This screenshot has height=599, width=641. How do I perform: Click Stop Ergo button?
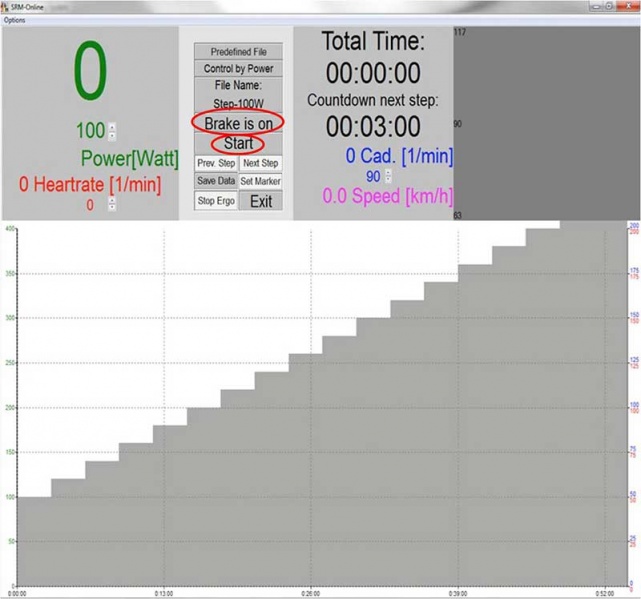tap(216, 201)
